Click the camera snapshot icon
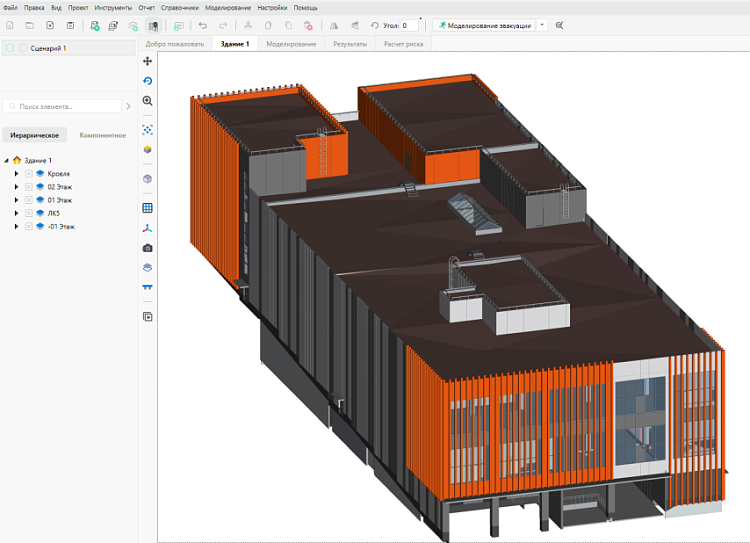Screen dimensions: 750x543 point(147,247)
